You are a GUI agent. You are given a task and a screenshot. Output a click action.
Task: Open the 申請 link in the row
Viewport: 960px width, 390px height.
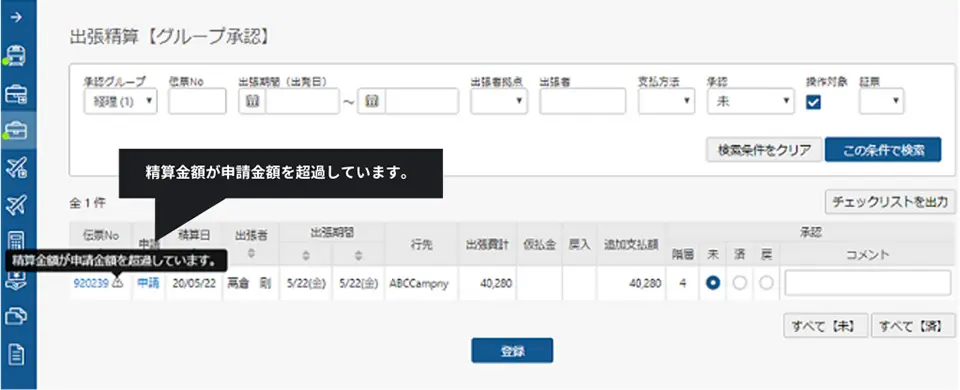(x=148, y=283)
